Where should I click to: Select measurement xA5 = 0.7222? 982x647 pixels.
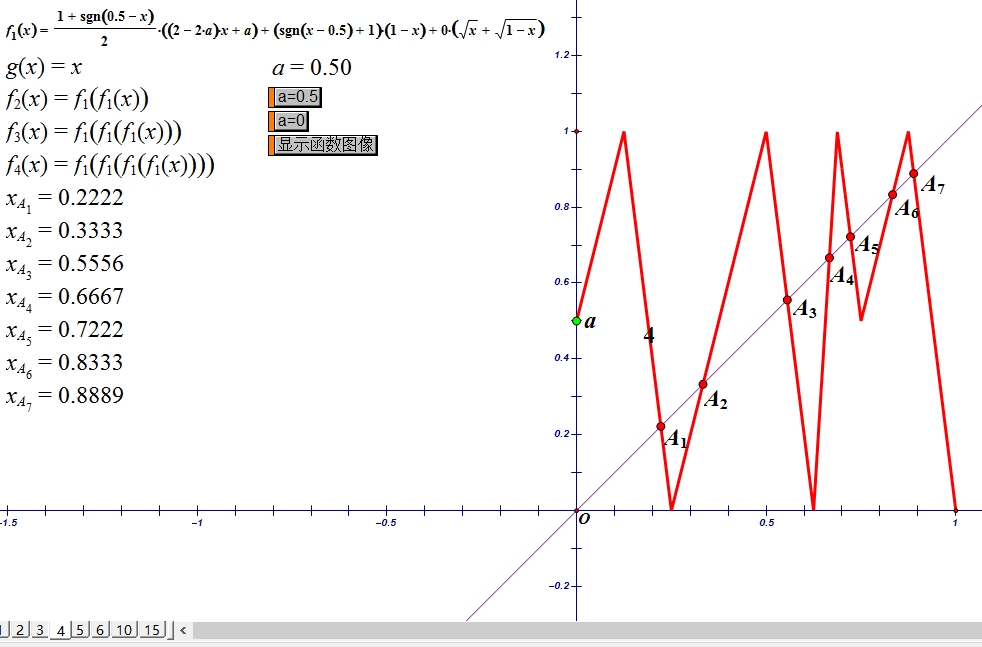(x=65, y=331)
